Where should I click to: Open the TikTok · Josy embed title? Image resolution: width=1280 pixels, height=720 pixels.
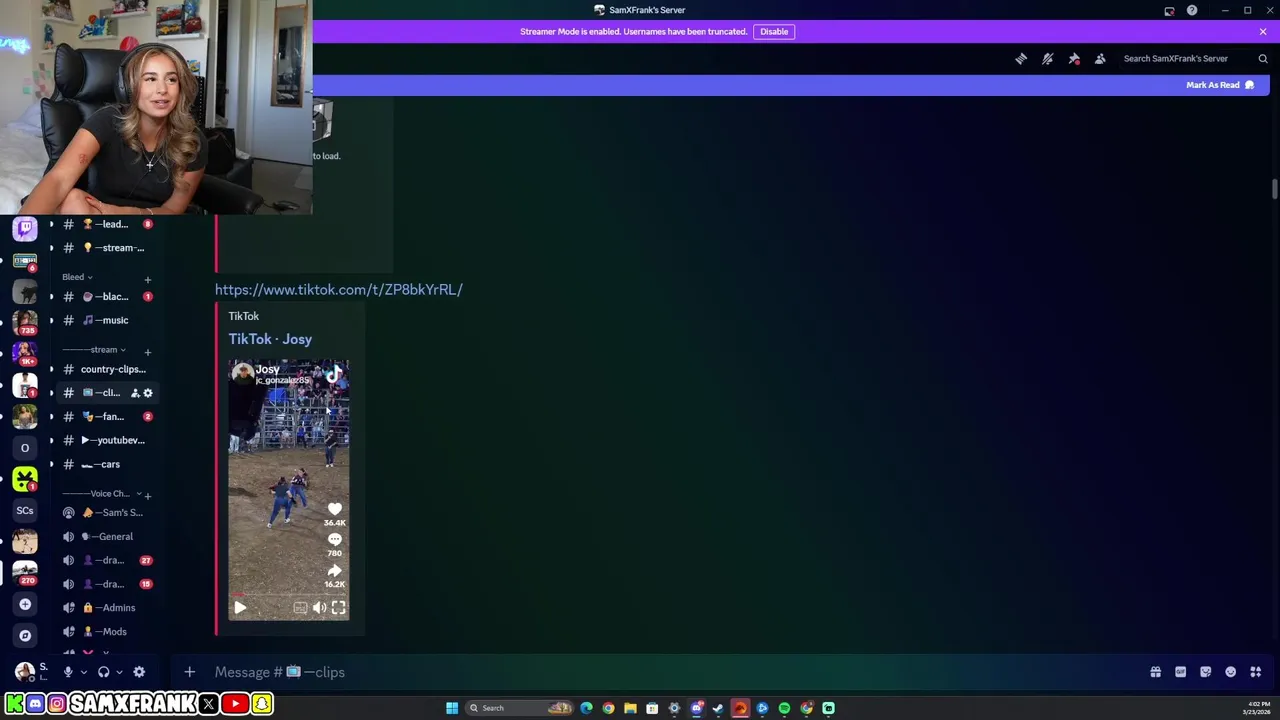[x=270, y=339]
